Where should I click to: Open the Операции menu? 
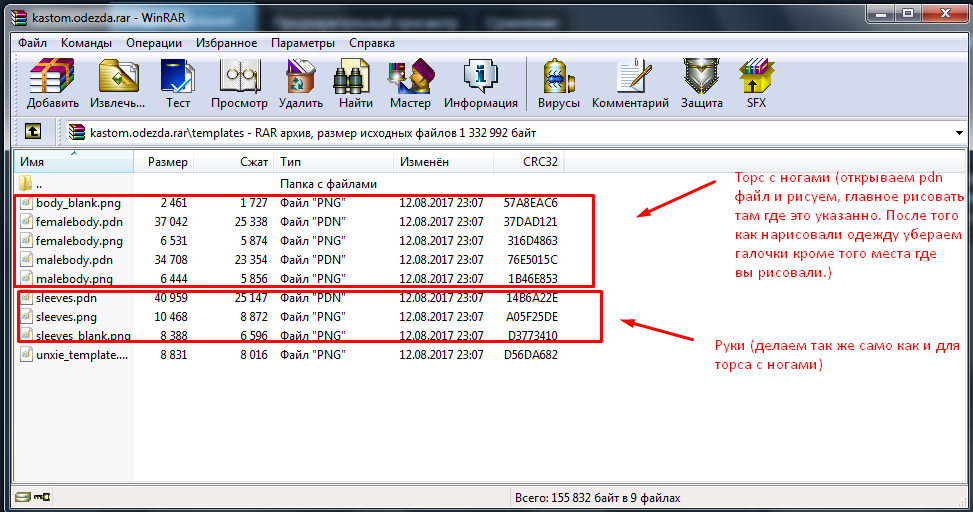coord(154,43)
